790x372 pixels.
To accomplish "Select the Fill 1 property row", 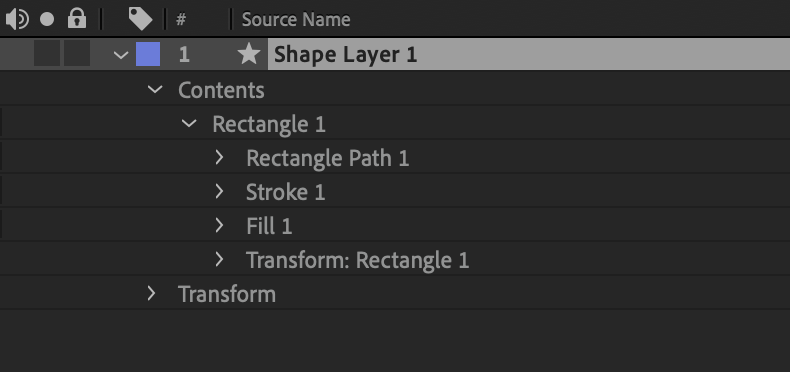I will (x=395, y=225).
